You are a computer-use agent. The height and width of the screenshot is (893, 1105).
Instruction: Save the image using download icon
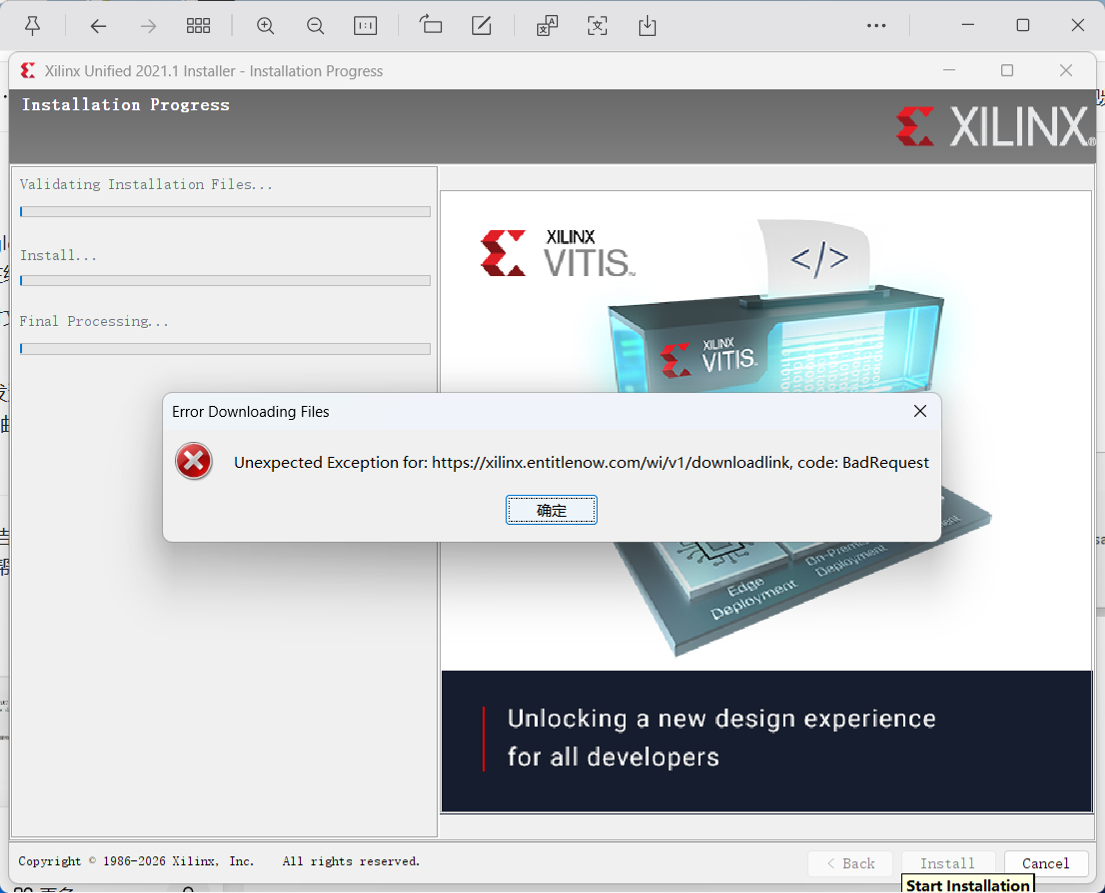coord(647,26)
